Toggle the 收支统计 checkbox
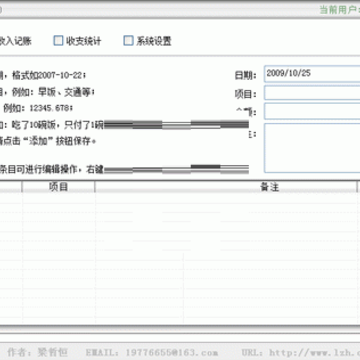This screenshot has height=360, width=360. (x=58, y=41)
